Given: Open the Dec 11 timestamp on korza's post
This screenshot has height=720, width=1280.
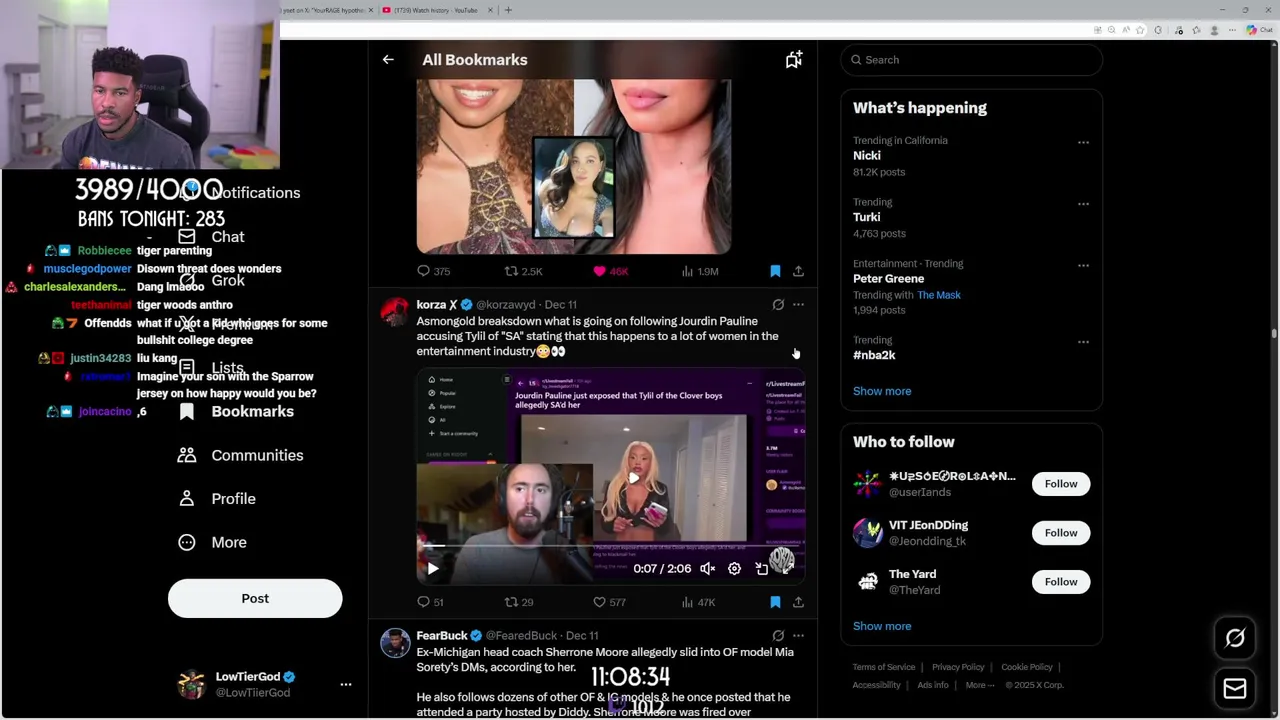Looking at the screenshot, I should pyautogui.click(x=561, y=304).
